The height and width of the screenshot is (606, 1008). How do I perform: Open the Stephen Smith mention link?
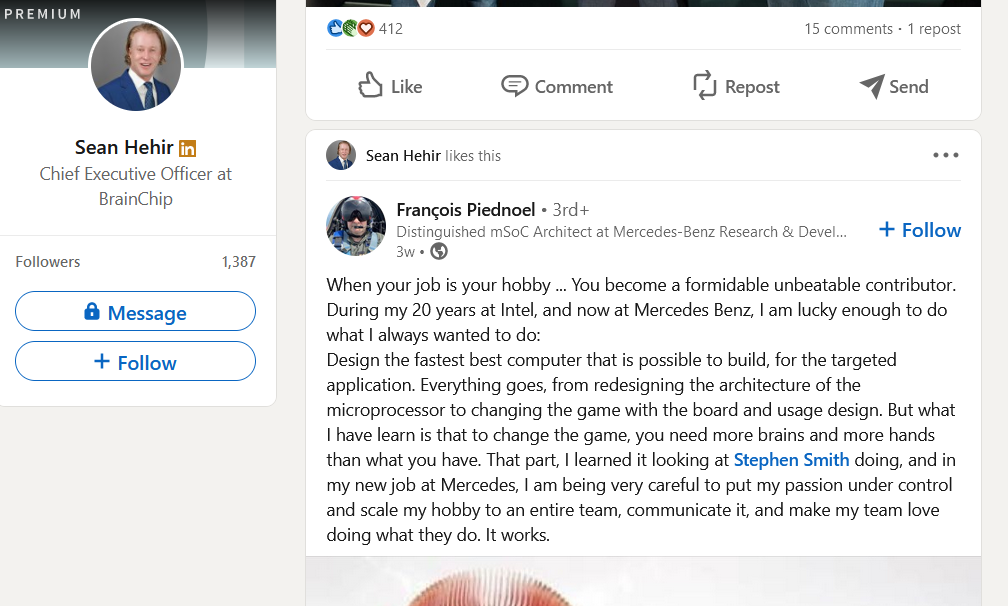pyautogui.click(x=791, y=460)
